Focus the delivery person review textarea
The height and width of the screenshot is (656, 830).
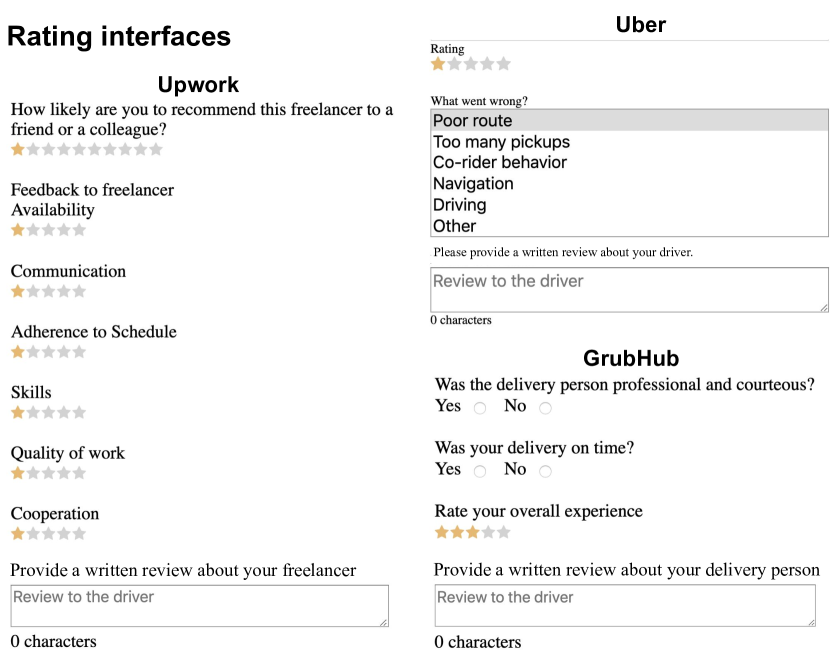click(x=624, y=606)
